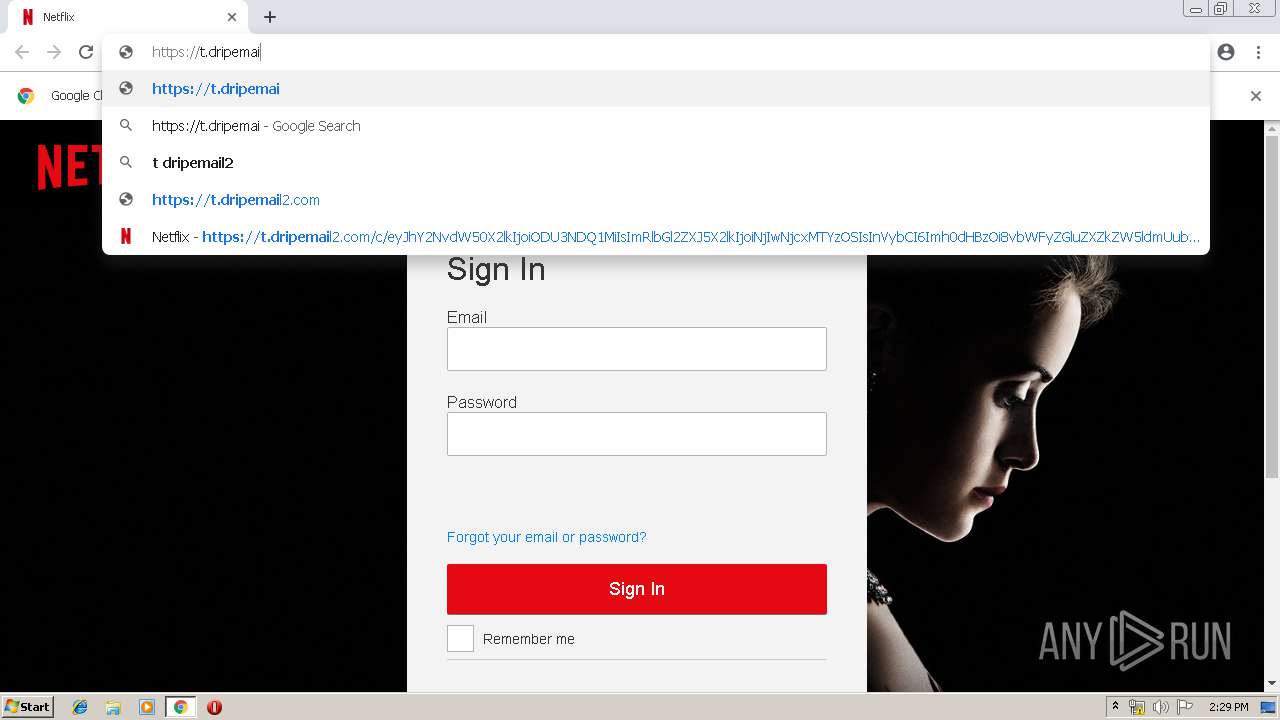This screenshot has height=720, width=1280.
Task: Open Windows Media Player from taskbar
Action: 147,707
